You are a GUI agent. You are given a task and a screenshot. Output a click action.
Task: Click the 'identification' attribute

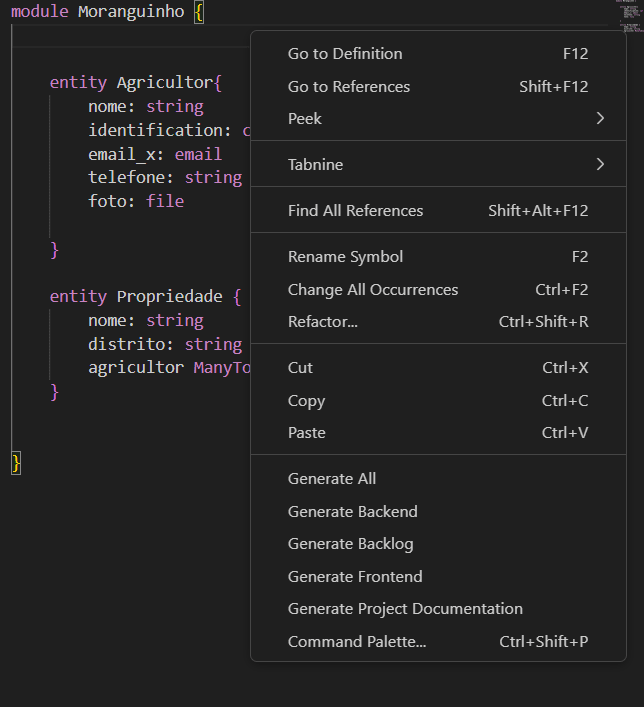155,130
